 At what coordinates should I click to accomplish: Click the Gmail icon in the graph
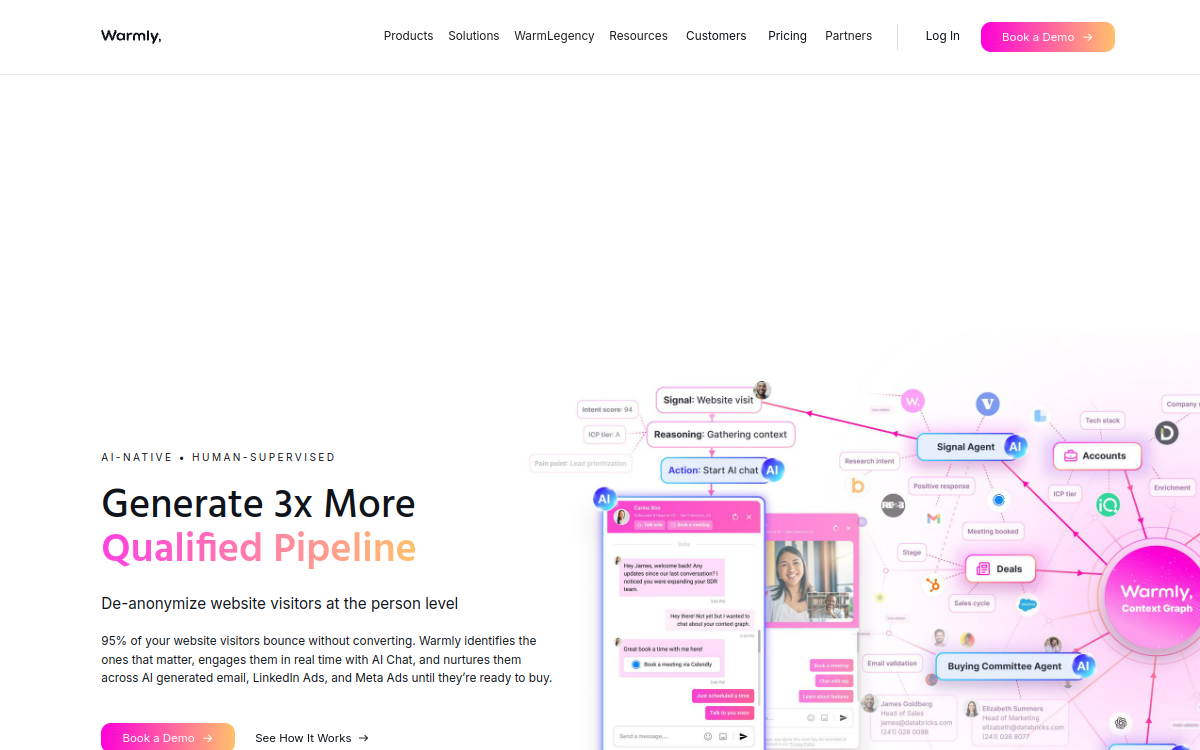(933, 519)
